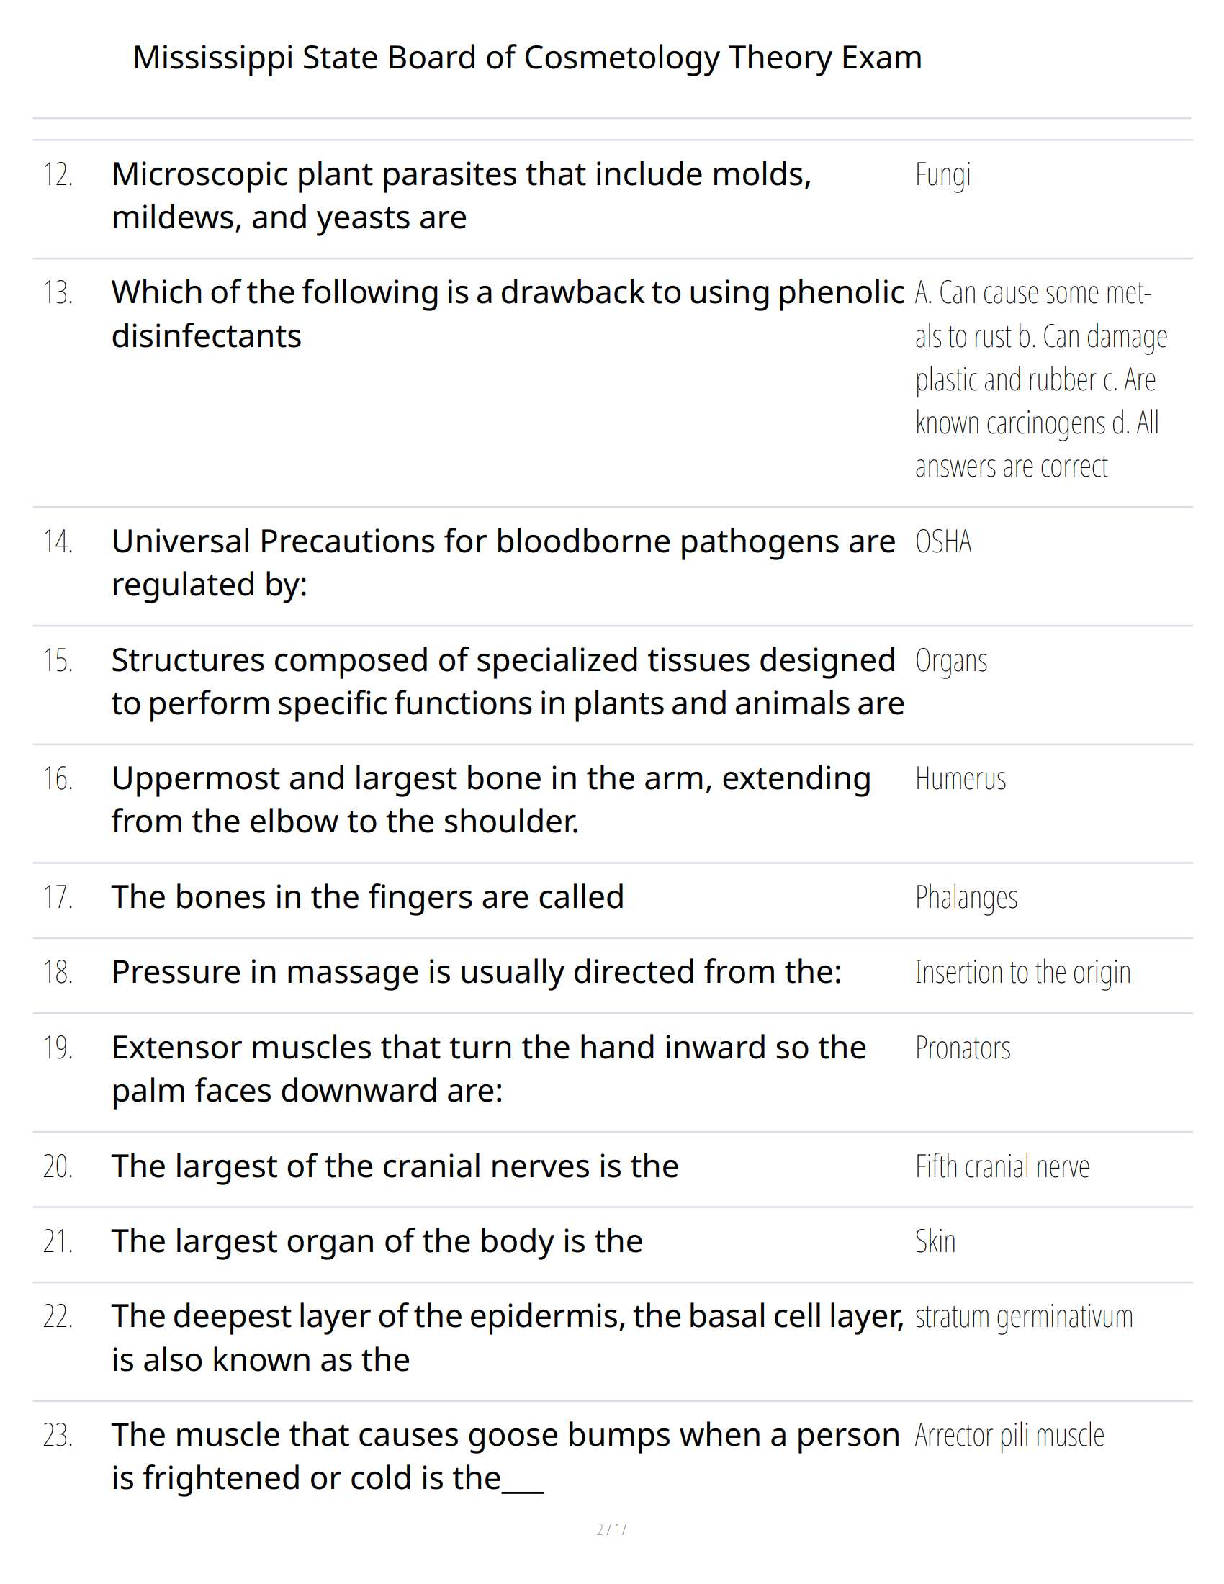Click 'Arrector pili muscle' answer
The height and width of the screenshot is (1584, 1224).
[1009, 1436]
